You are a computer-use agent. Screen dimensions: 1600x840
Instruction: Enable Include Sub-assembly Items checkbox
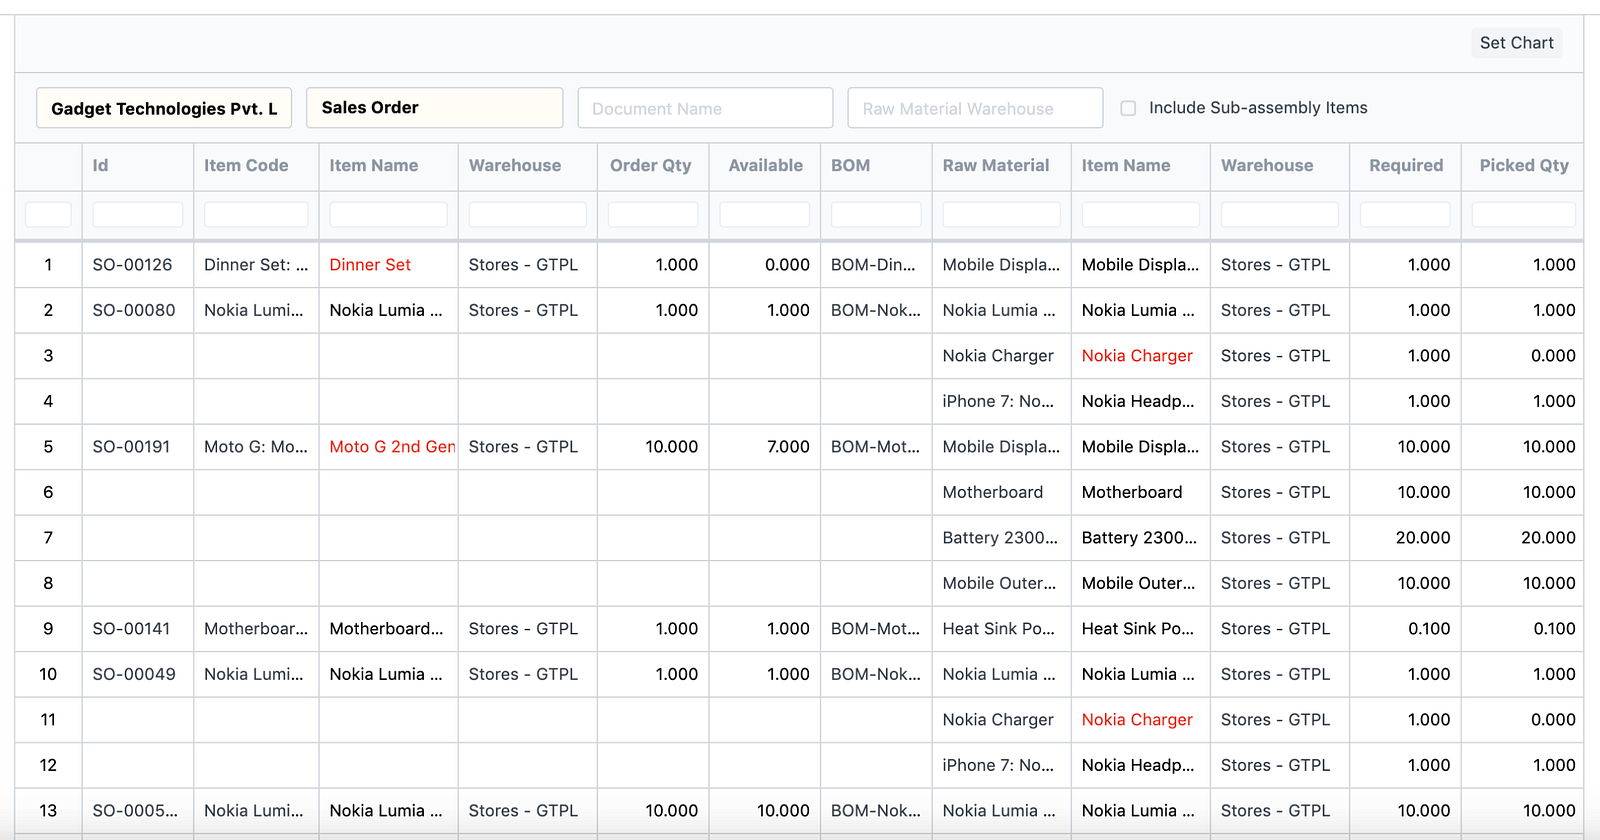pos(1128,108)
